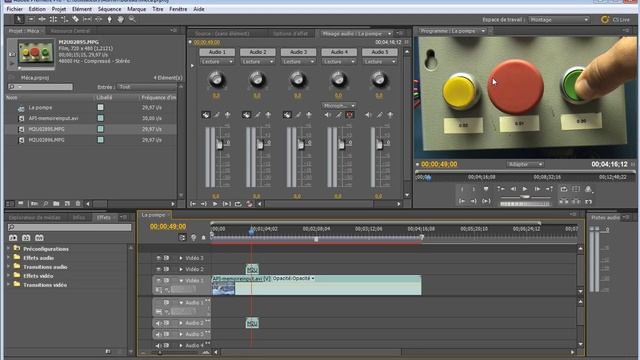The height and width of the screenshot is (360, 640).
Task: Click the first effects filter badge icon
Action: (13, 238)
